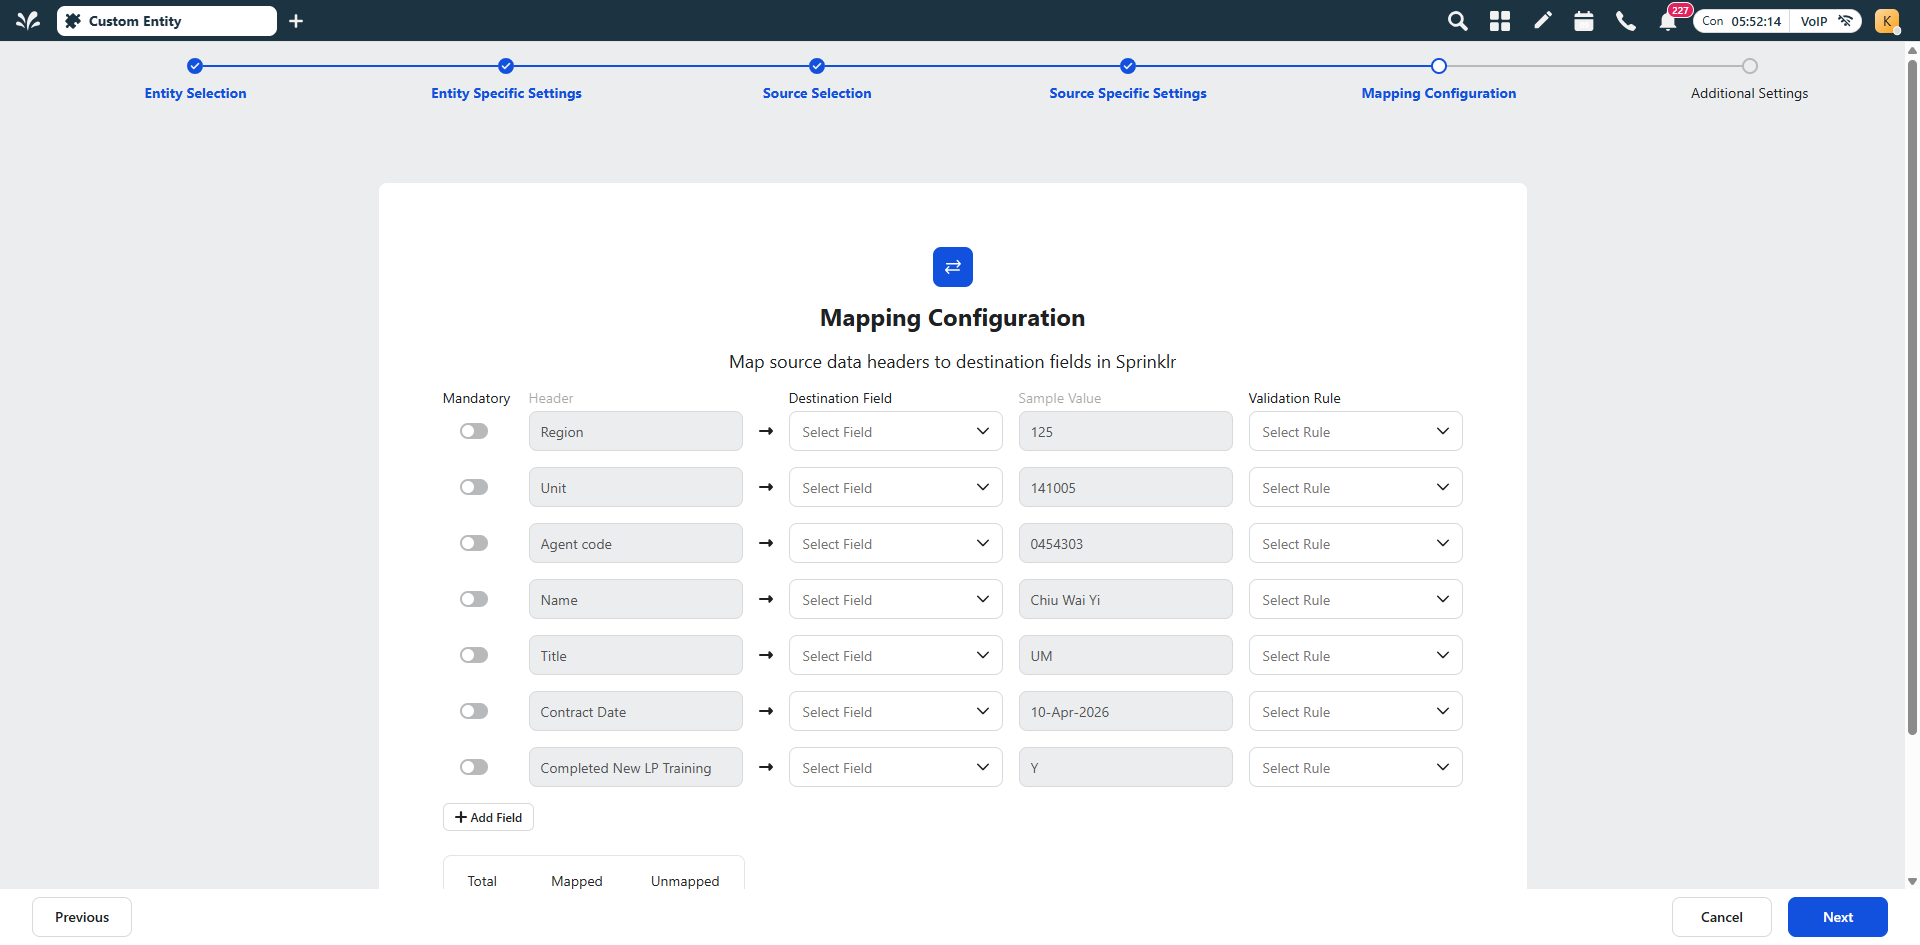Open Destination Field dropdown for Agent code
Image resolution: width=1920 pixels, height=945 pixels.
pos(896,543)
